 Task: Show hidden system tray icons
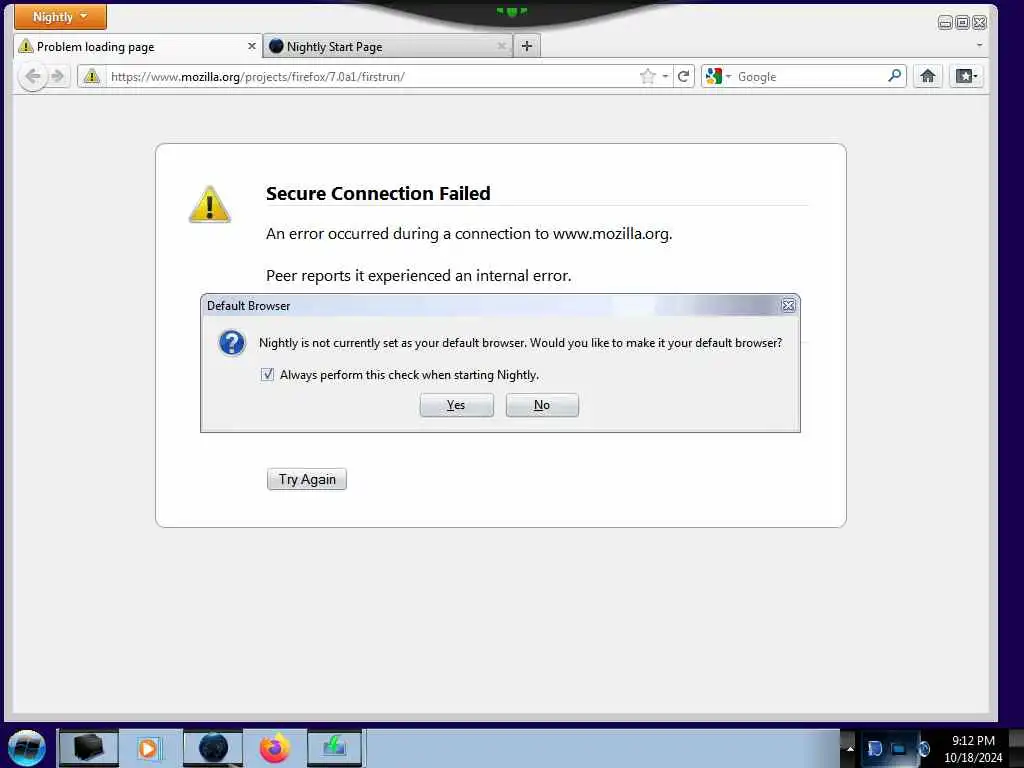850,749
